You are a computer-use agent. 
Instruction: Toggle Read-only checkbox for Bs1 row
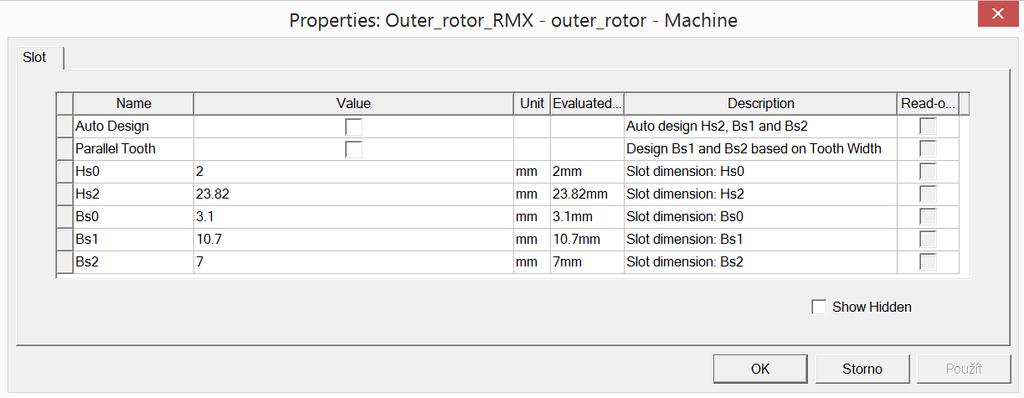[x=927, y=239]
